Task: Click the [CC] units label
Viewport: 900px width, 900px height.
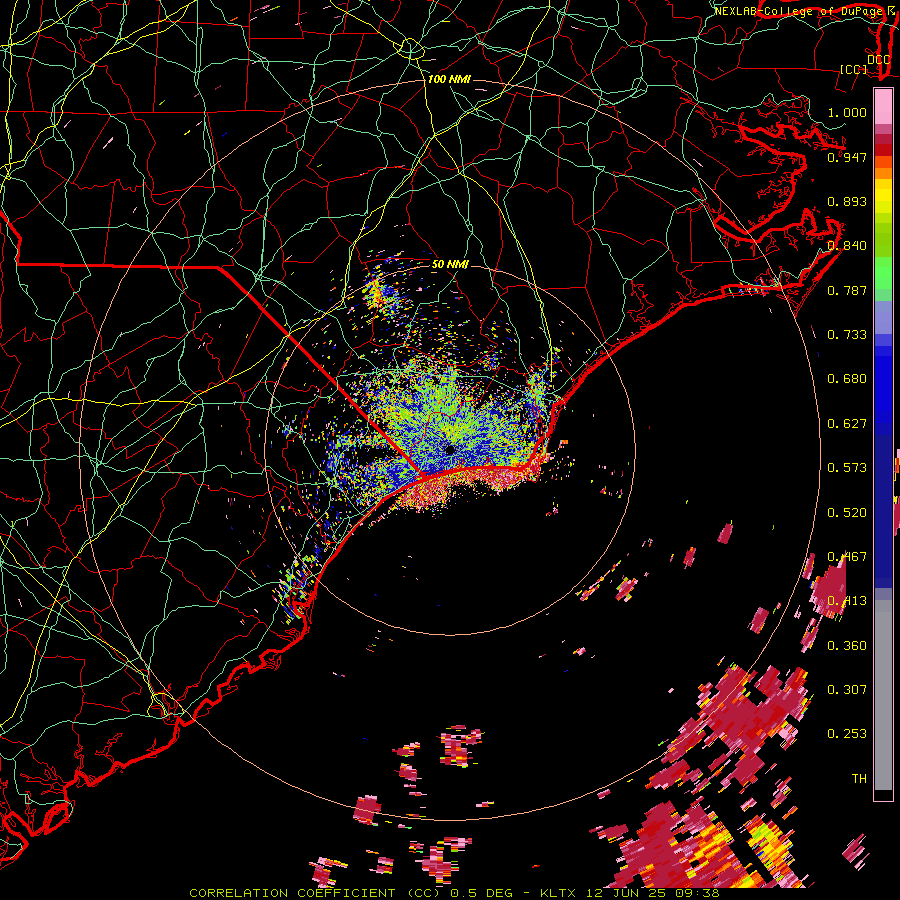Action: tap(854, 69)
